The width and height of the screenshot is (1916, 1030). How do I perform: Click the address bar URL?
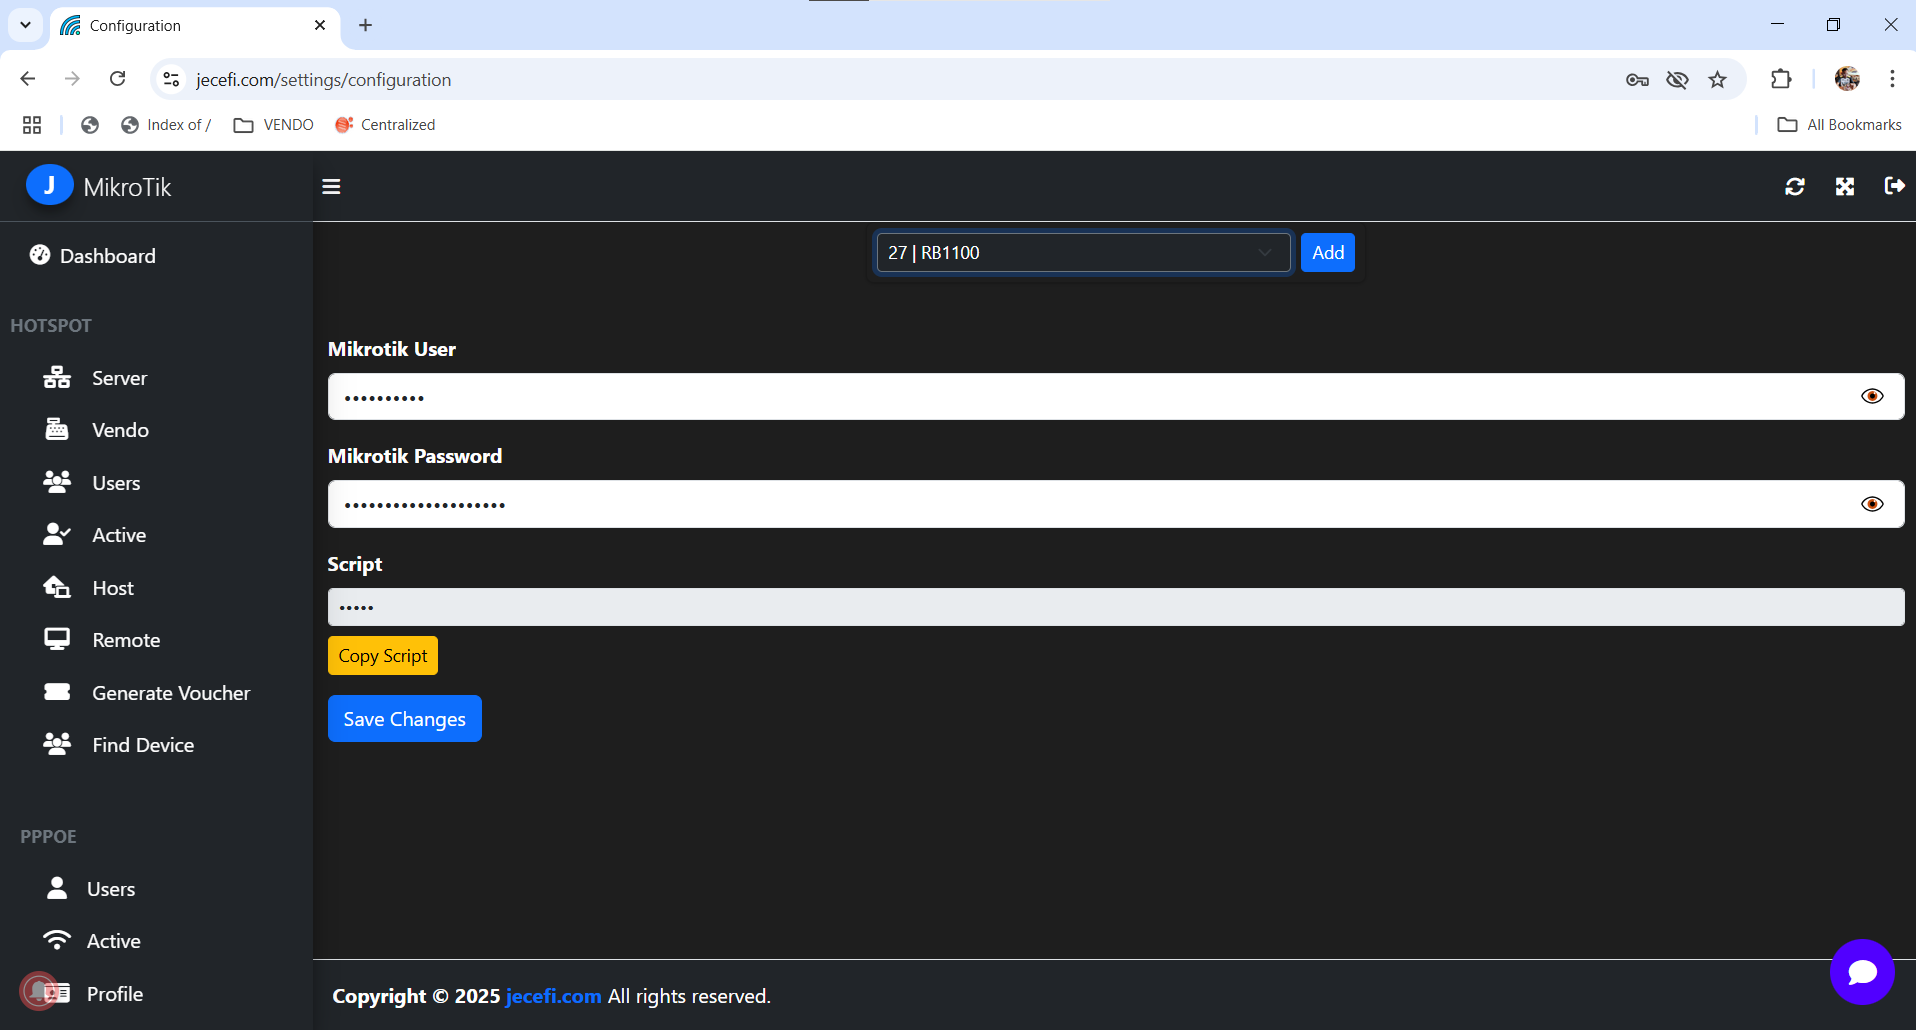(324, 80)
